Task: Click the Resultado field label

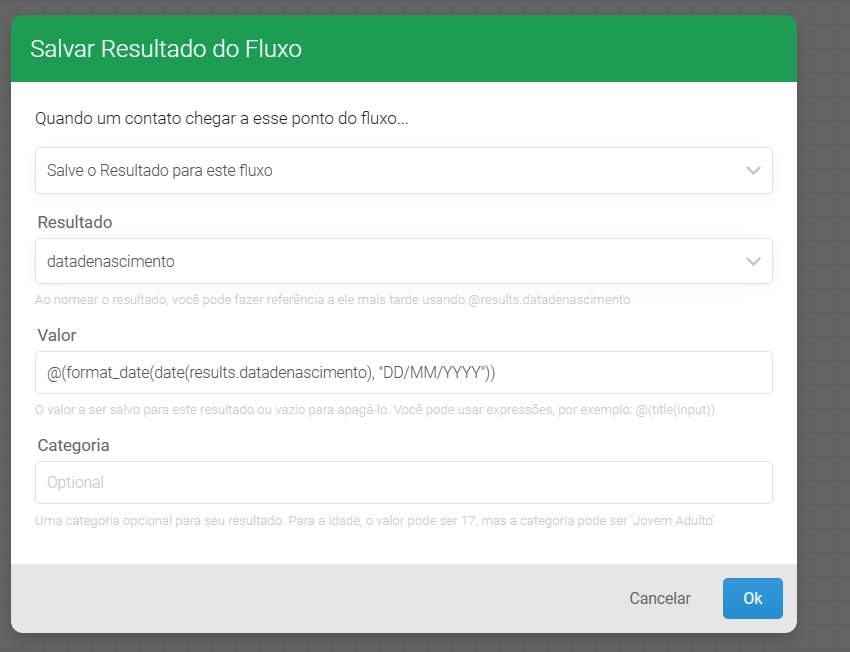Action: point(75,222)
